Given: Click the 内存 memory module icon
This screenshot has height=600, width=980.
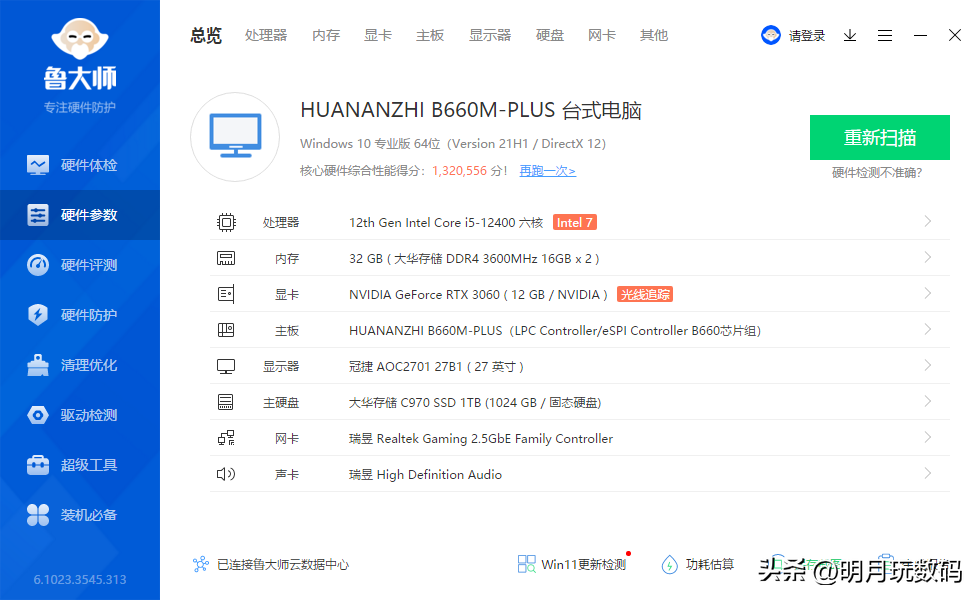Looking at the screenshot, I should (x=226, y=258).
